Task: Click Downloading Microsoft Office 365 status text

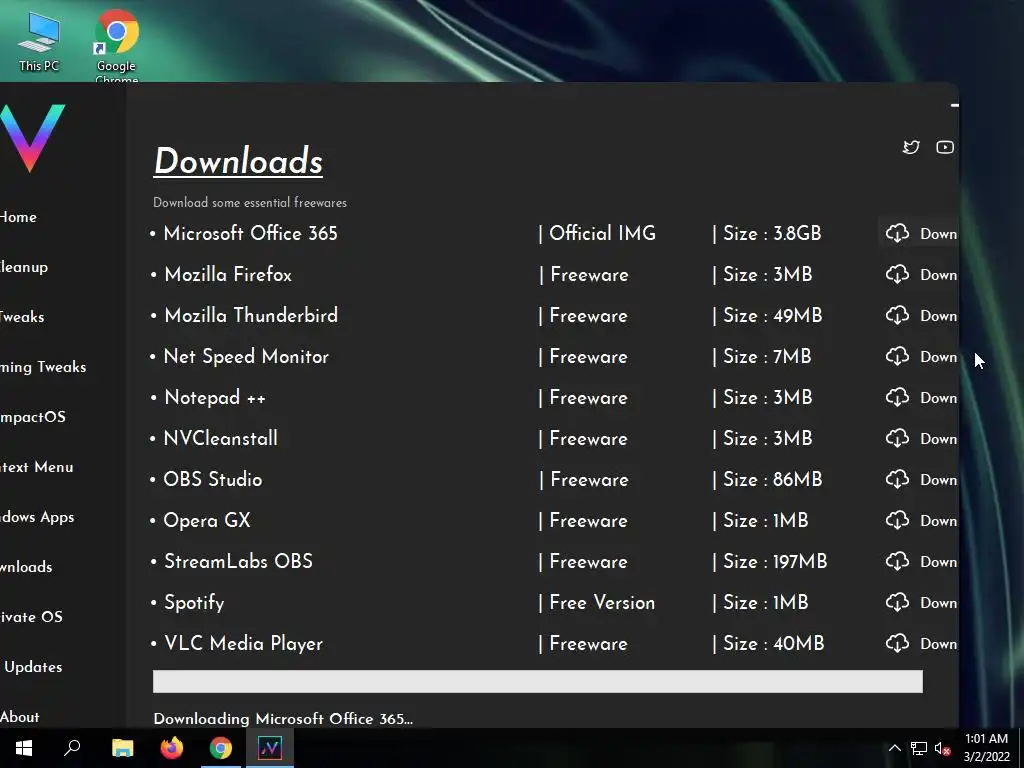Action: pos(283,719)
